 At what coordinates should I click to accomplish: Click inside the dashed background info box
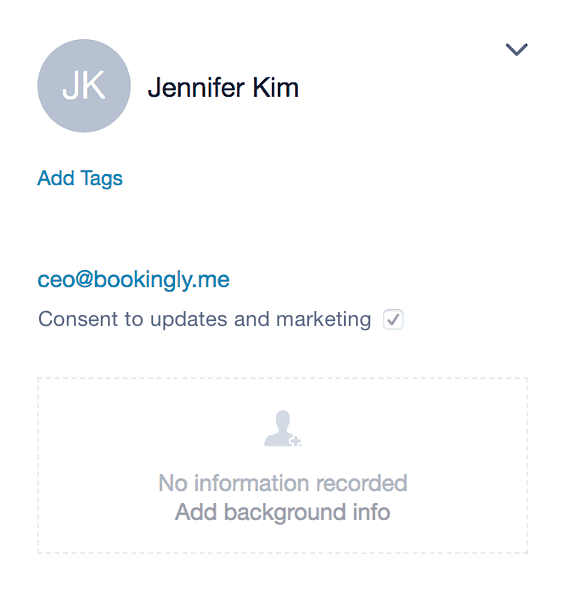click(x=283, y=465)
